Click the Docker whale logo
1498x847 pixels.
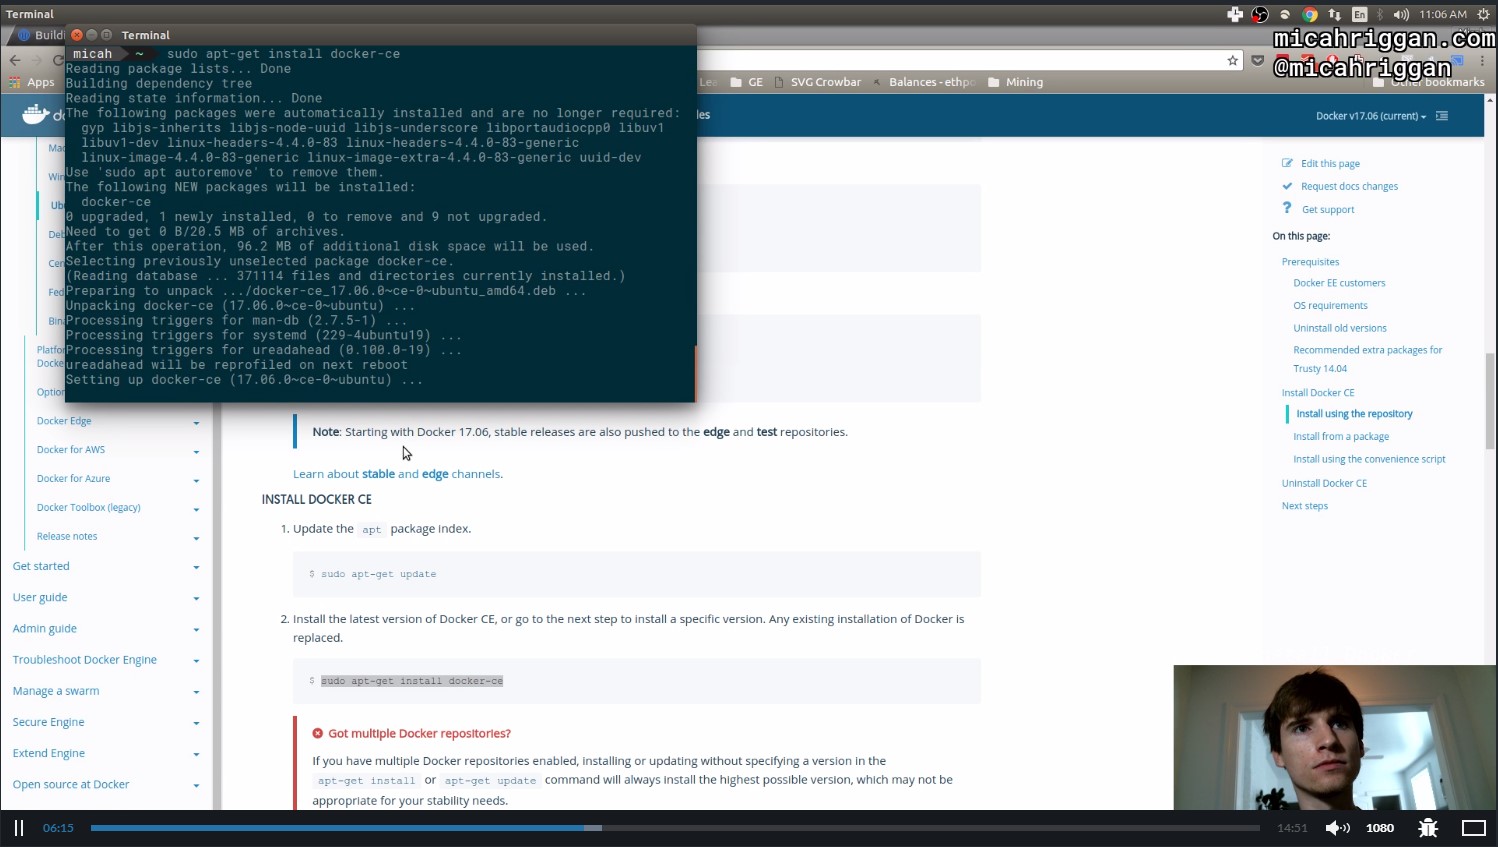tap(35, 114)
